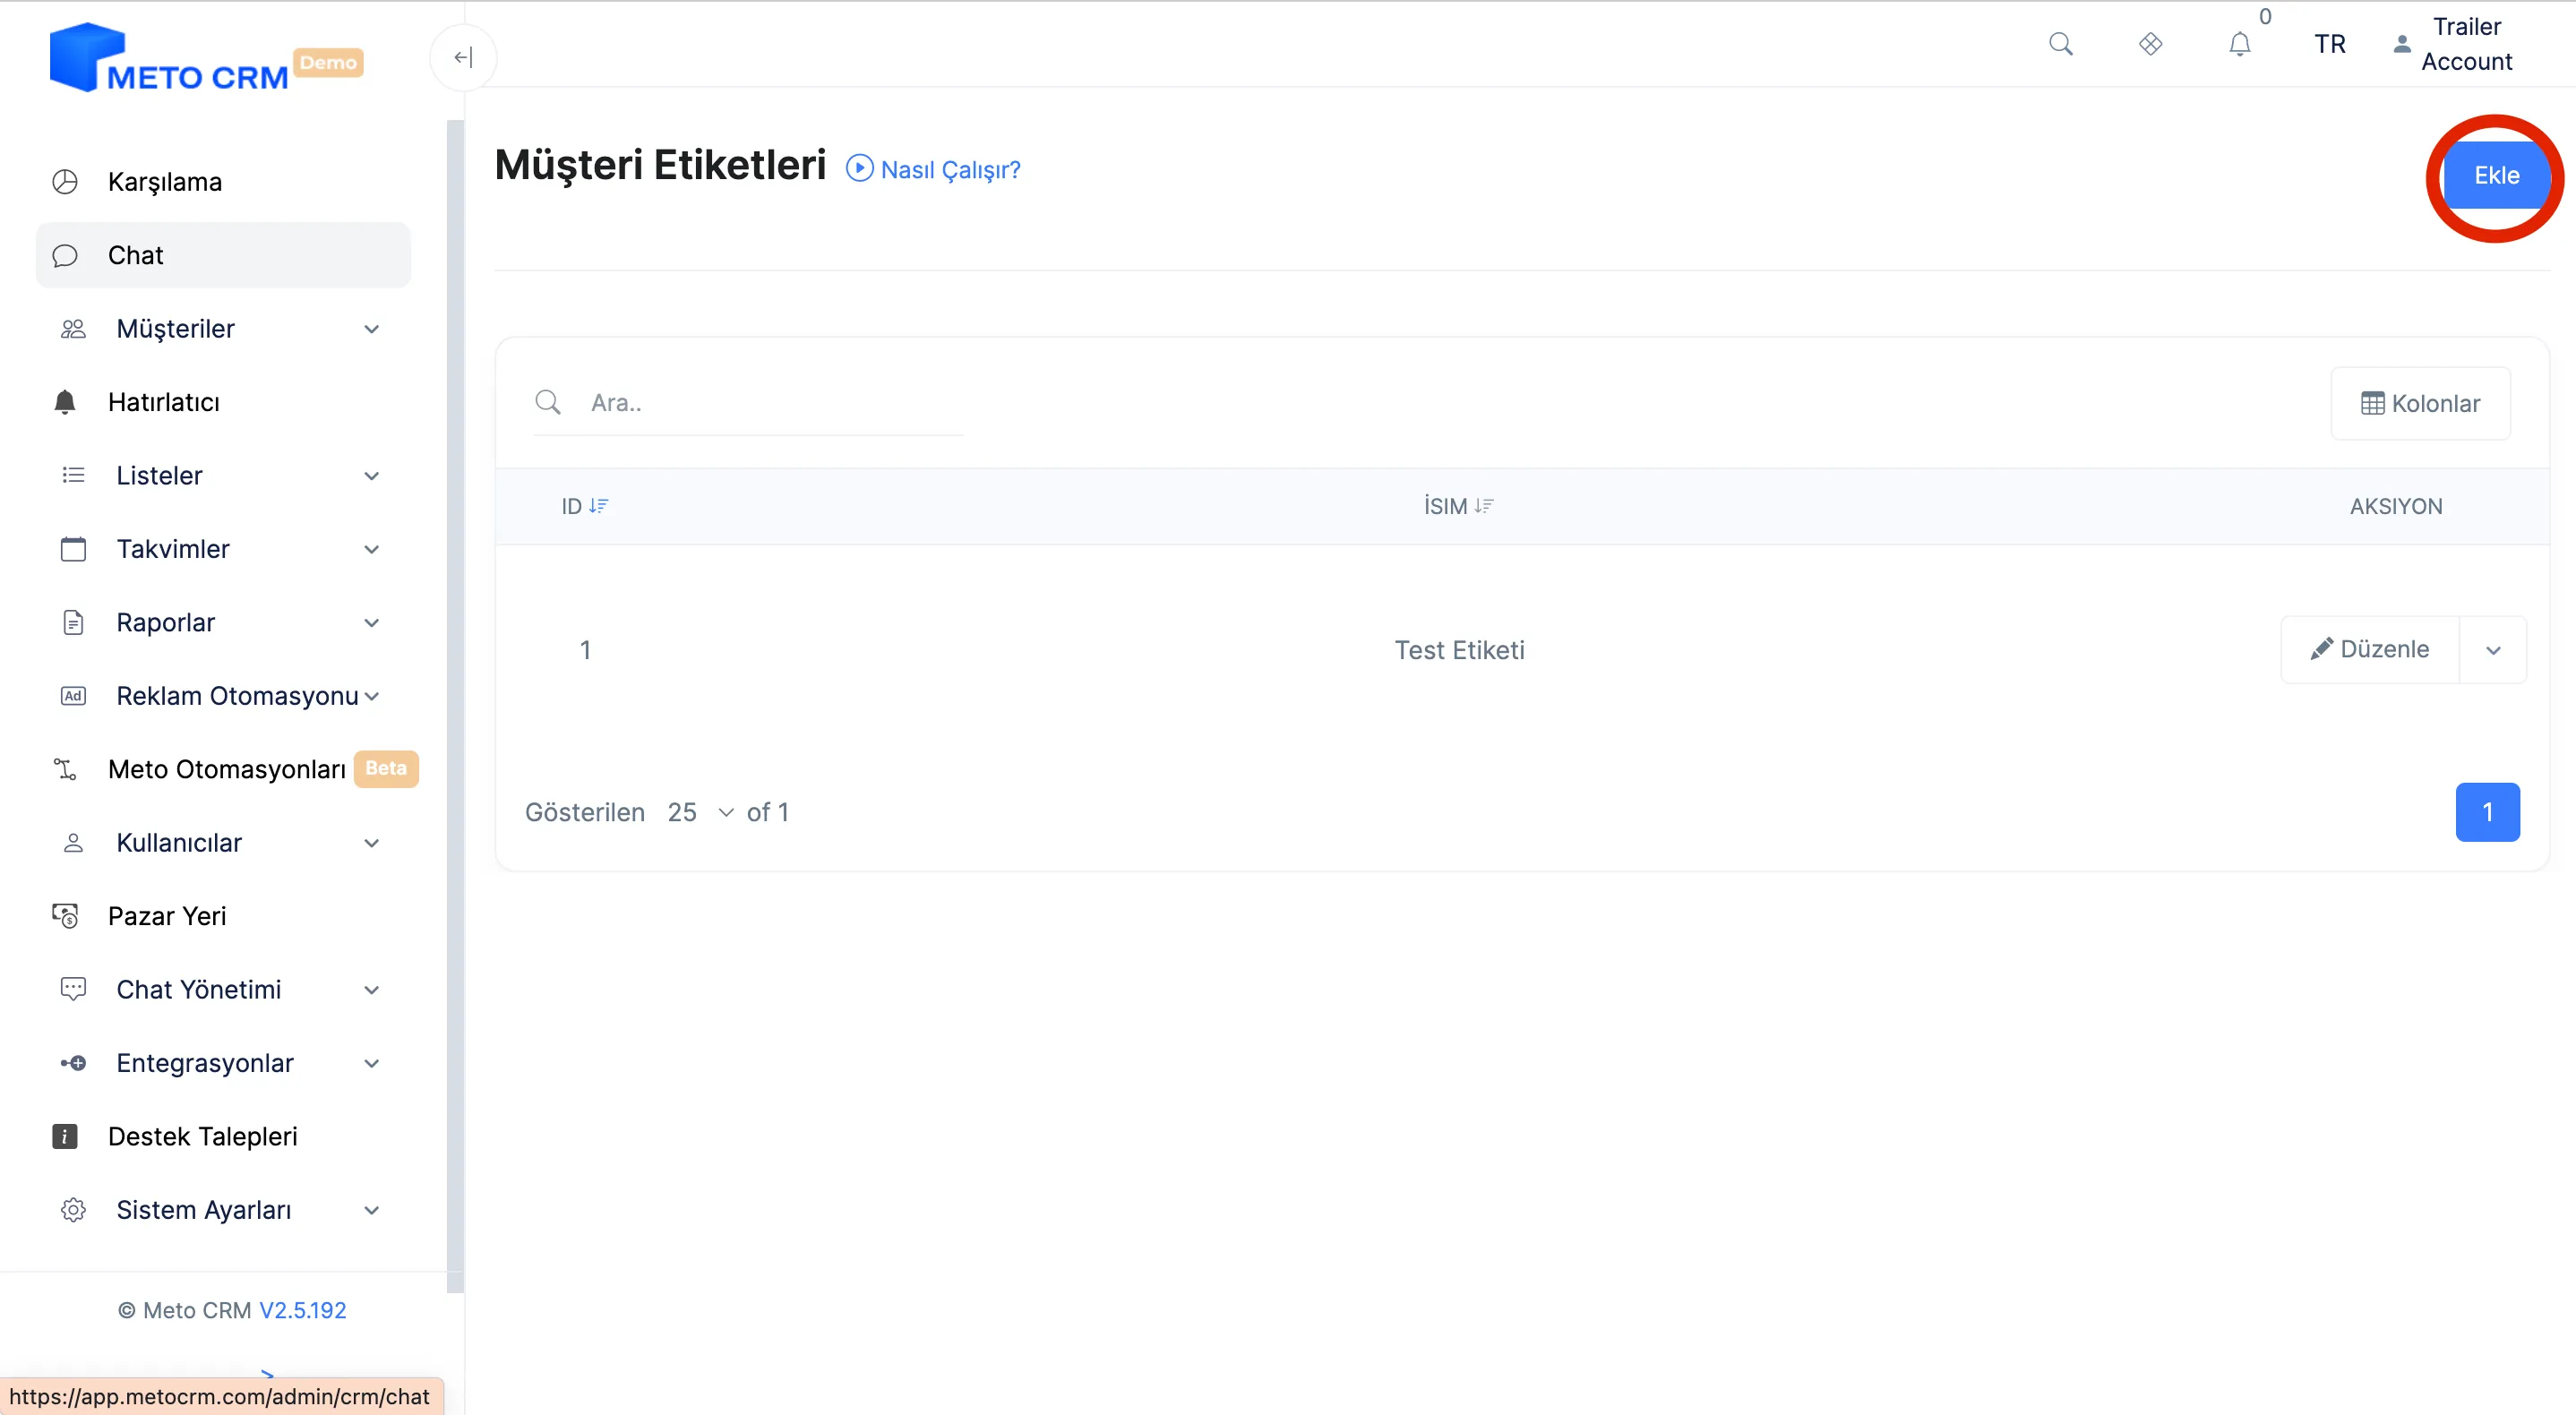The height and width of the screenshot is (1415, 2576).
Task: Open Chat in the sidebar
Action: point(223,255)
